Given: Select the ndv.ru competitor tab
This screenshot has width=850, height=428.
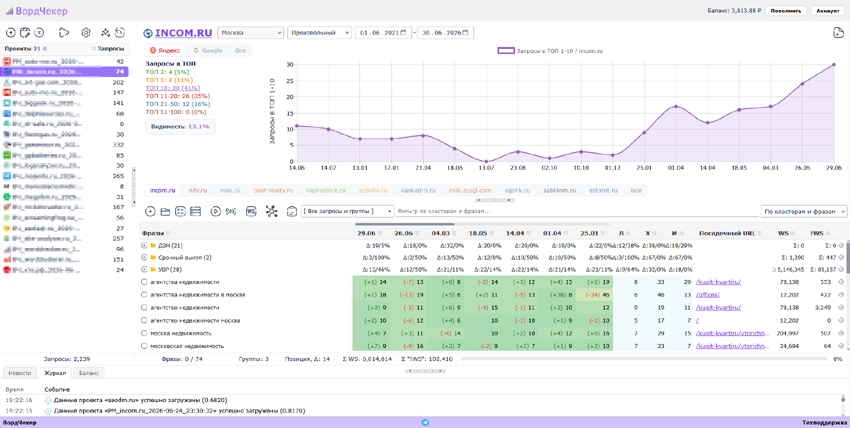Looking at the screenshot, I should click(198, 191).
